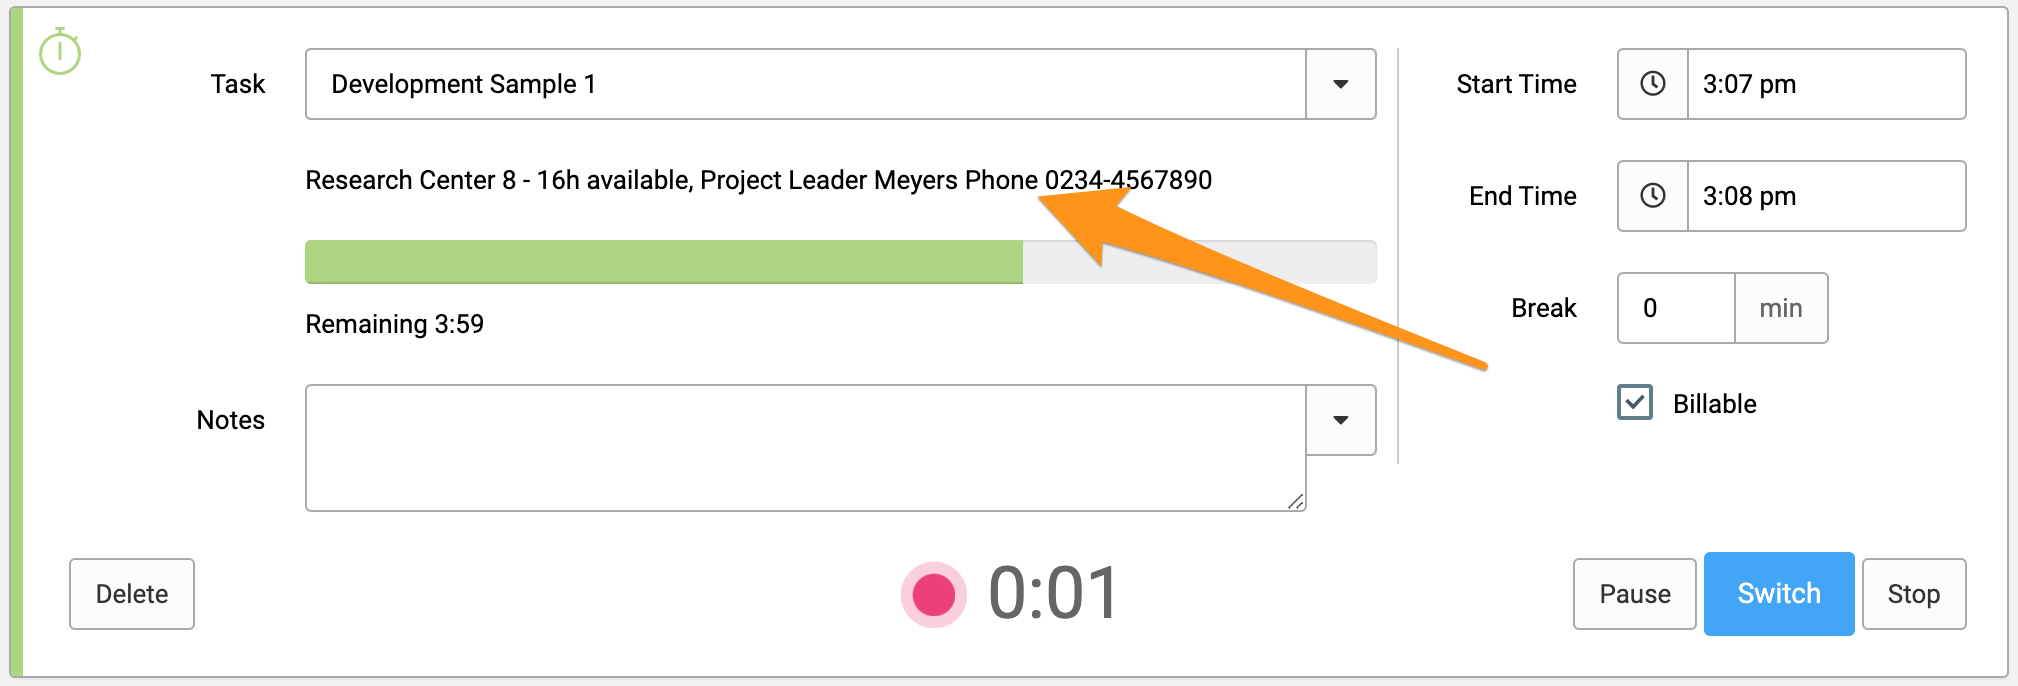This screenshot has width=2018, height=686.
Task: Click the 0:01 elapsed timer display
Action: [1053, 594]
